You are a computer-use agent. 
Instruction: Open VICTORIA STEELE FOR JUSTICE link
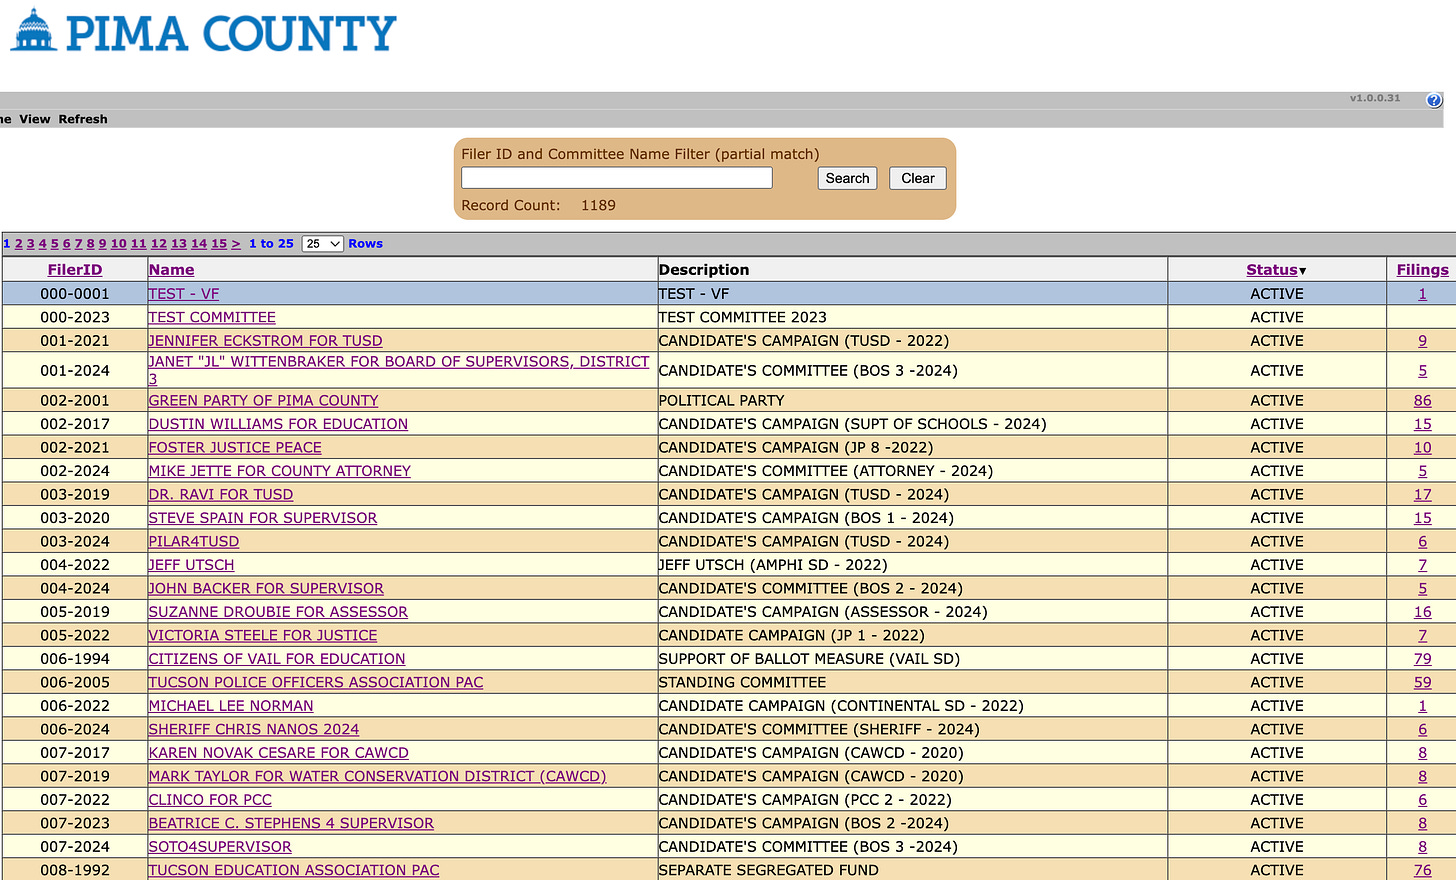coord(262,636)
